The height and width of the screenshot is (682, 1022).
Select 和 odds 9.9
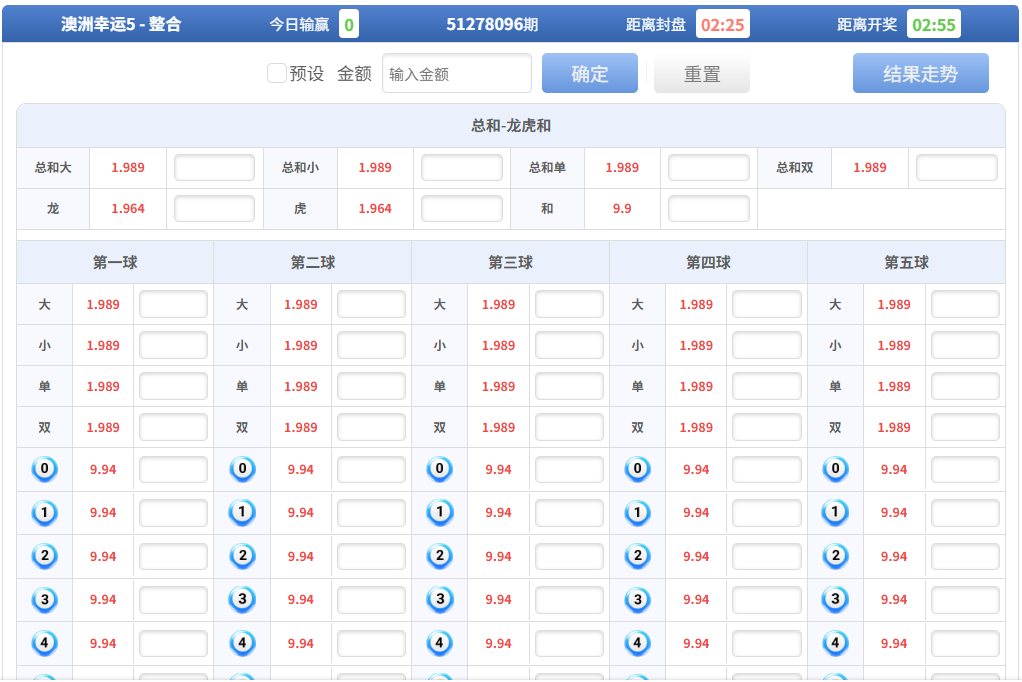[622, 209]
